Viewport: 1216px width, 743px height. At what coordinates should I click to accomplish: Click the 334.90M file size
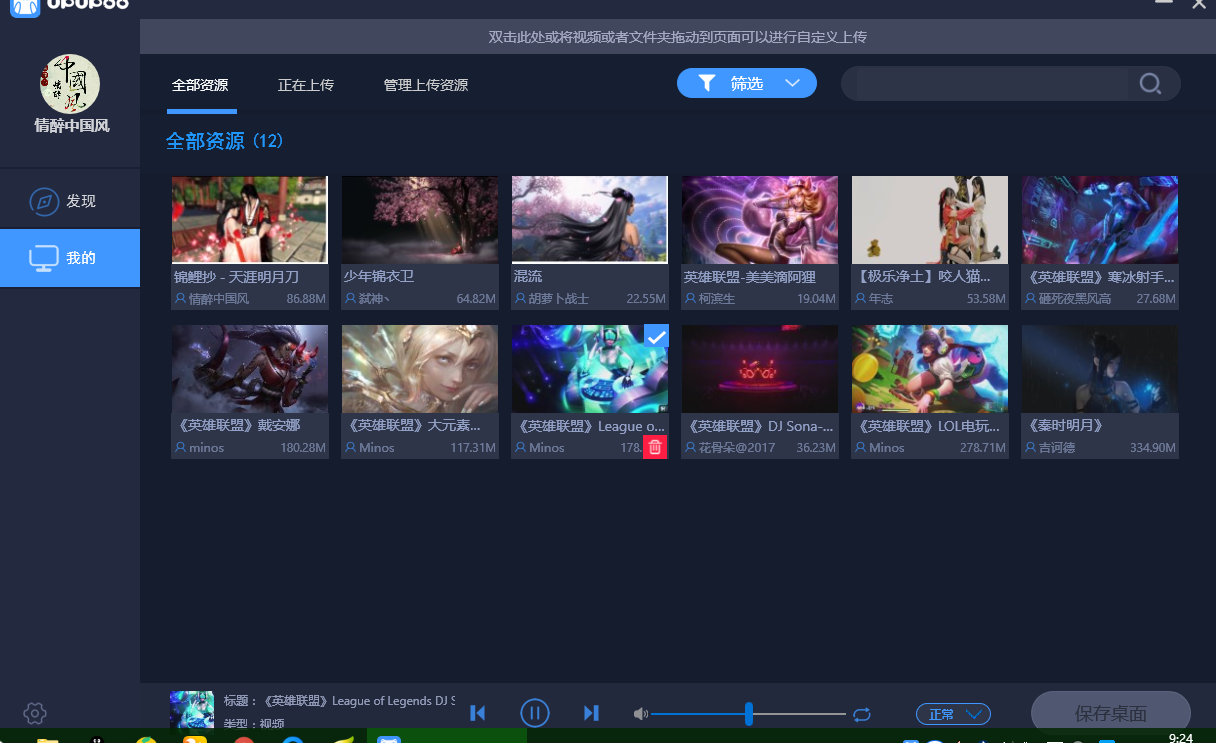[x=1153, y=448]
